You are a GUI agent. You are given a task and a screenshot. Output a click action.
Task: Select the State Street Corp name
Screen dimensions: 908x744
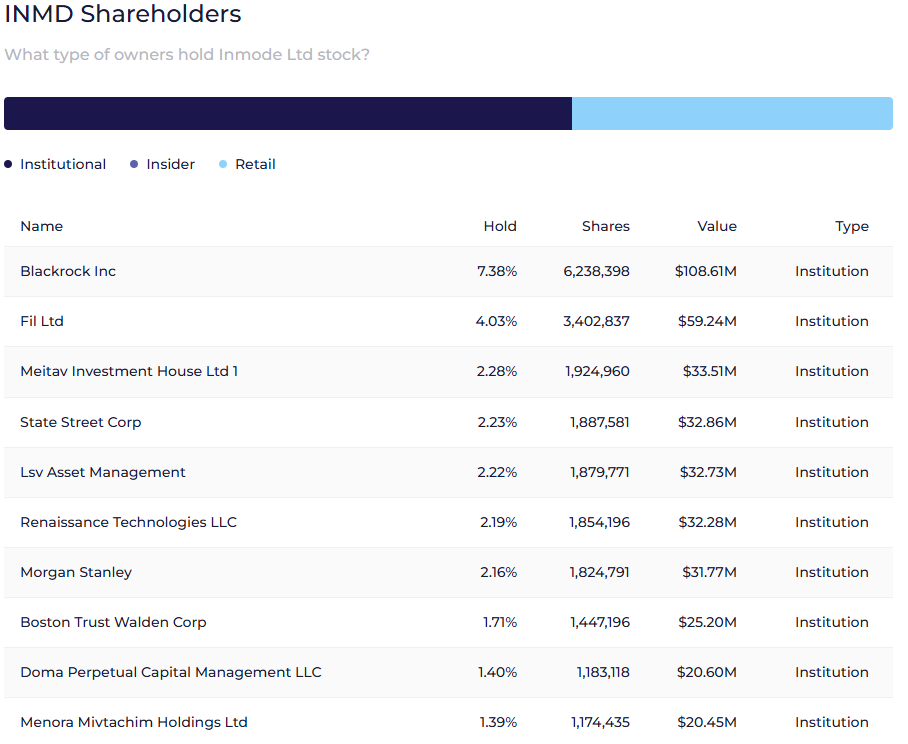coord(81,422)
